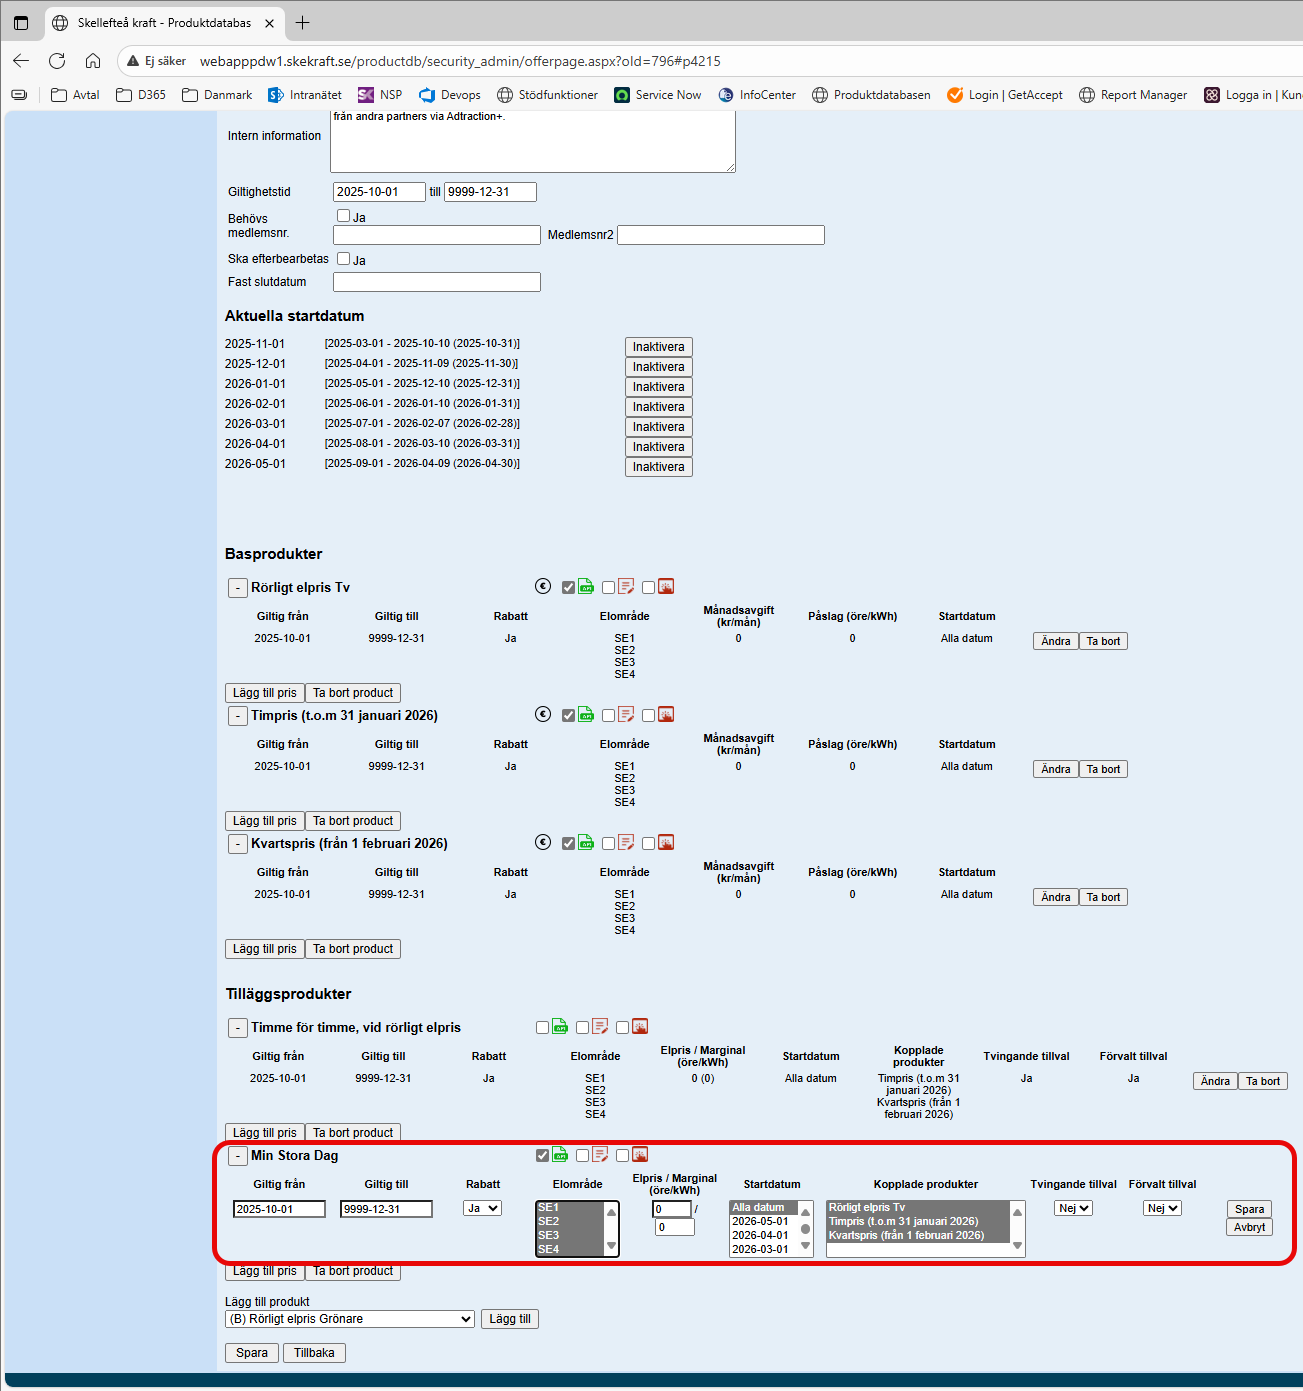Open a new browser tab
This screenshot has height=1391, width=1303.
303,22
